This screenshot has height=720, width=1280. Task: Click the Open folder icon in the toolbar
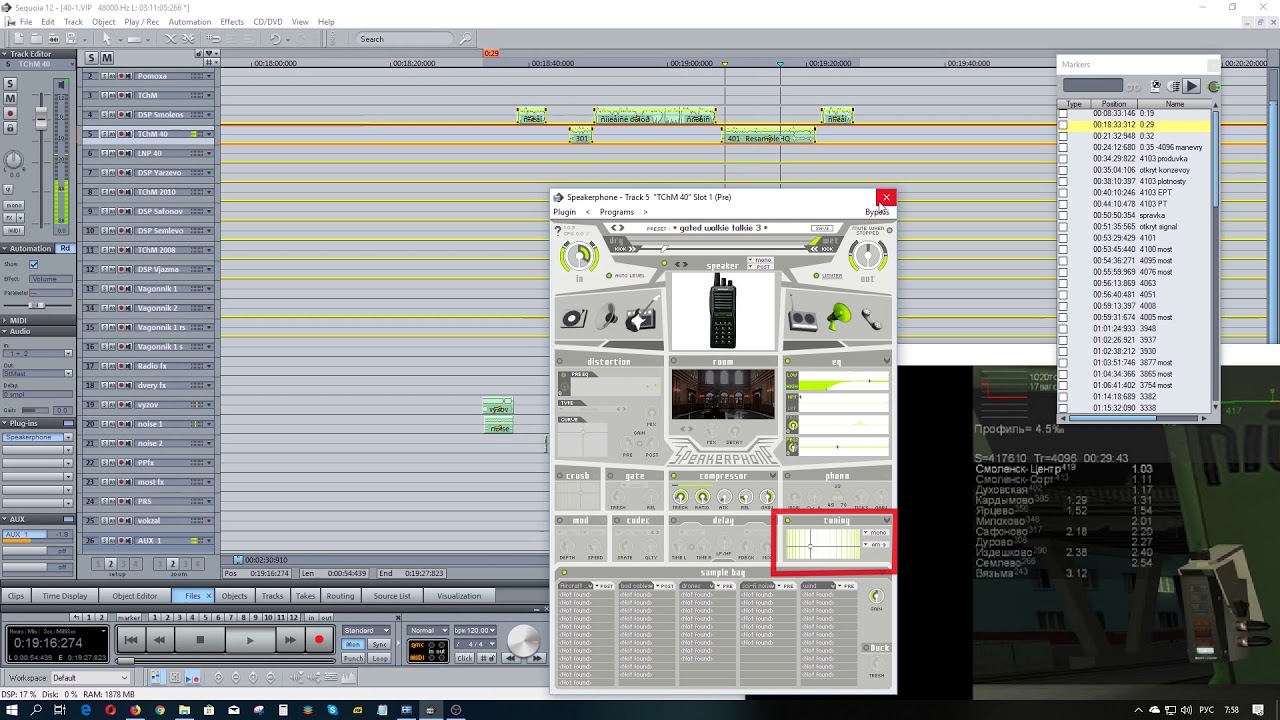tap(38, 39)
